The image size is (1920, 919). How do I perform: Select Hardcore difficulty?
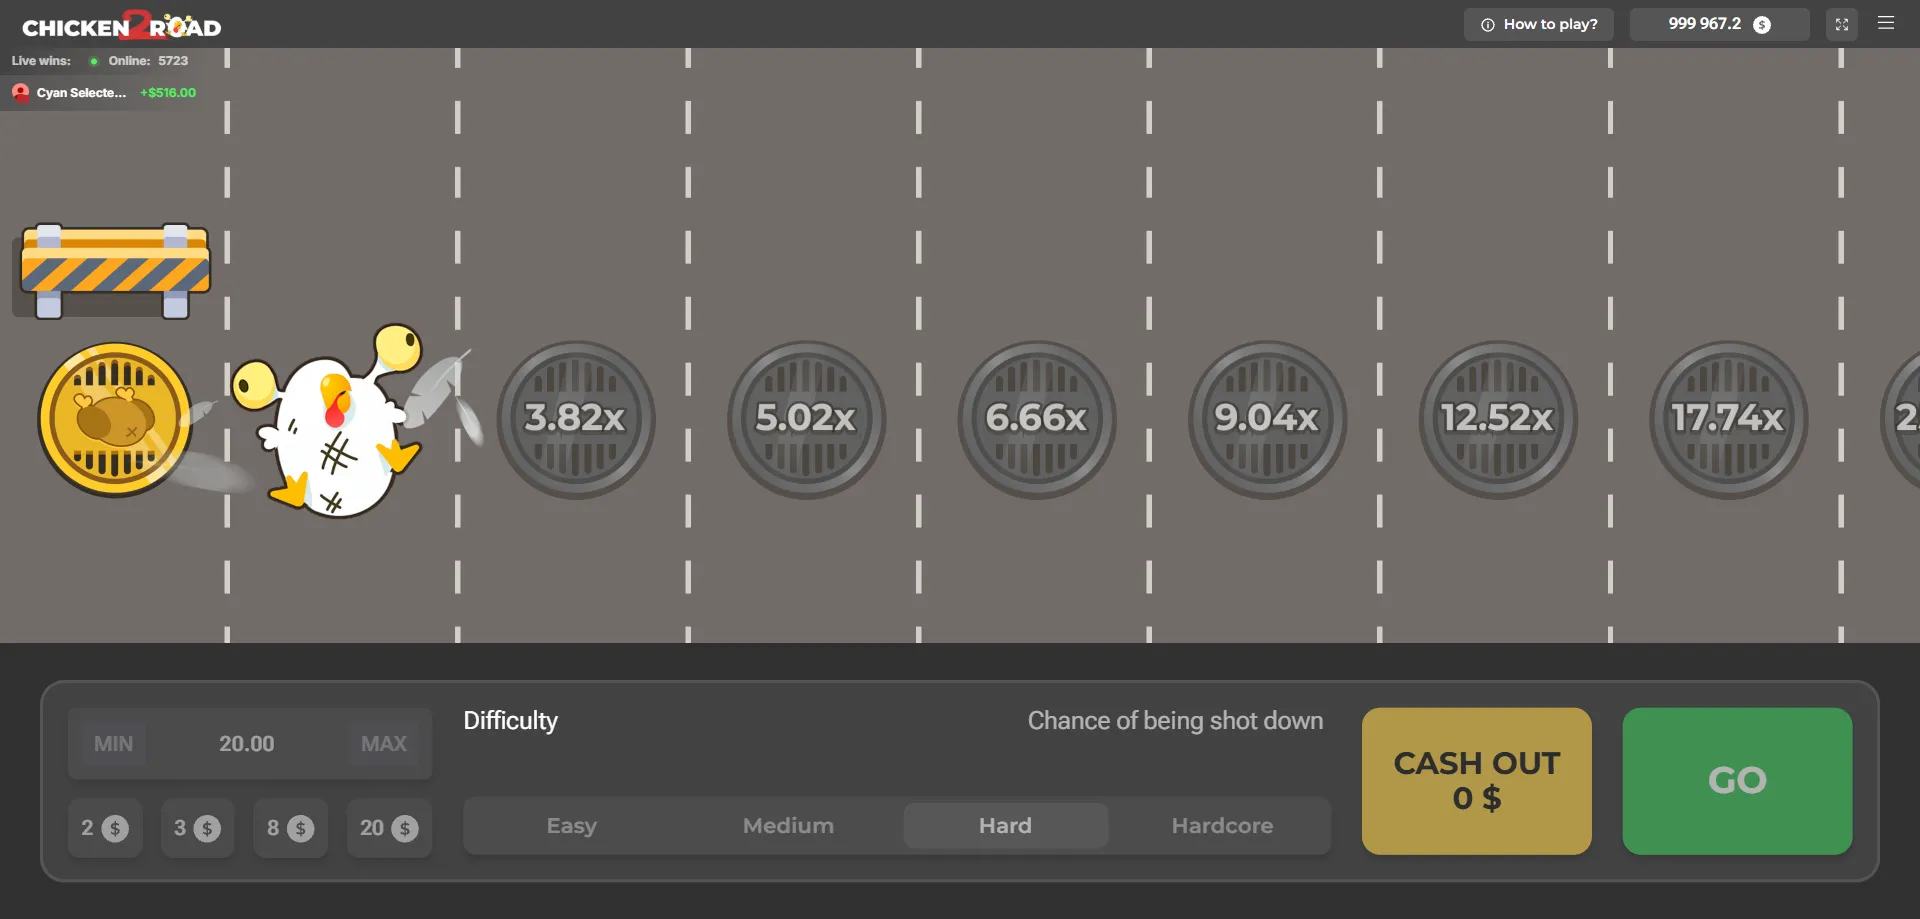[x=1222, y=826]
